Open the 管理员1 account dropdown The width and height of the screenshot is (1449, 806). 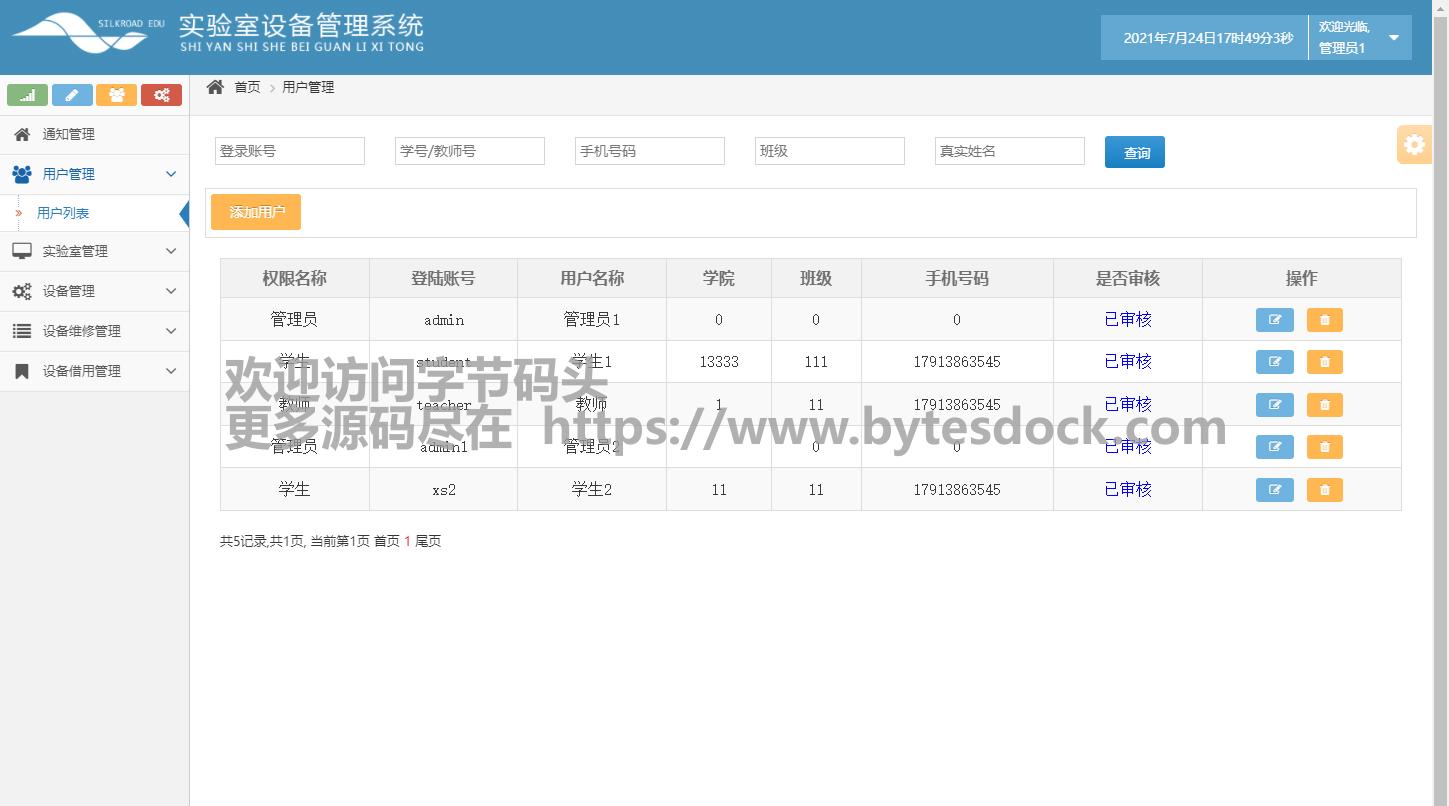[x=1393, y=38]
